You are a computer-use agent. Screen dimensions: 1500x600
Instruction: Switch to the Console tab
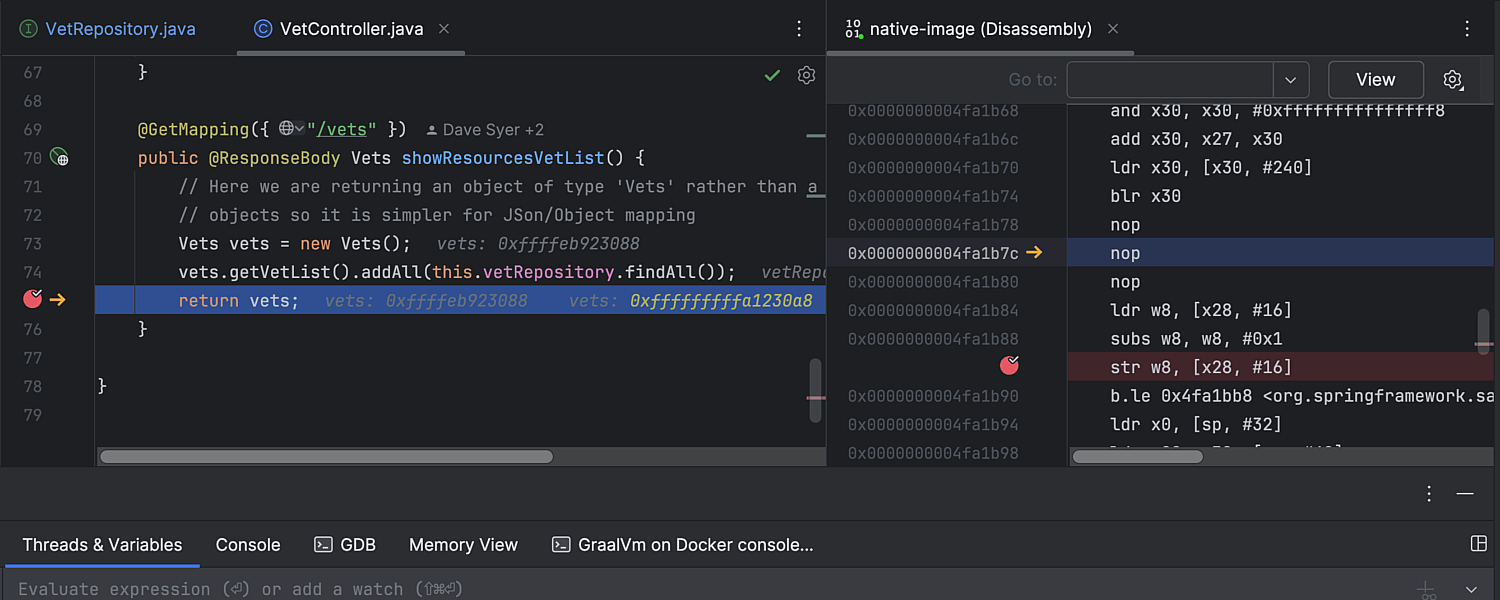[x=247, y=545]
